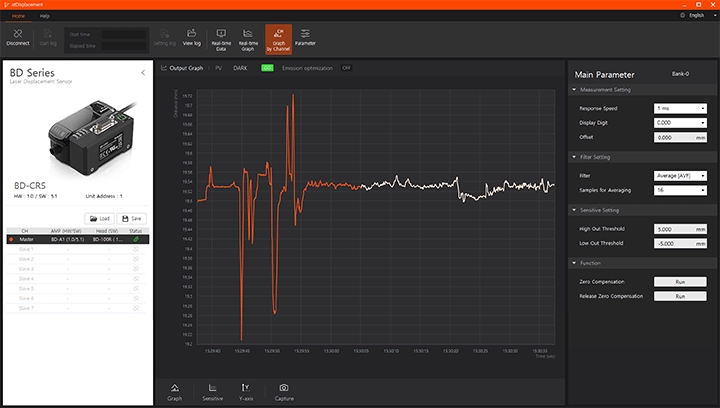Click the Sensitive icon below graph
Screen dimensions: 720x408
(x=212, y=390)
